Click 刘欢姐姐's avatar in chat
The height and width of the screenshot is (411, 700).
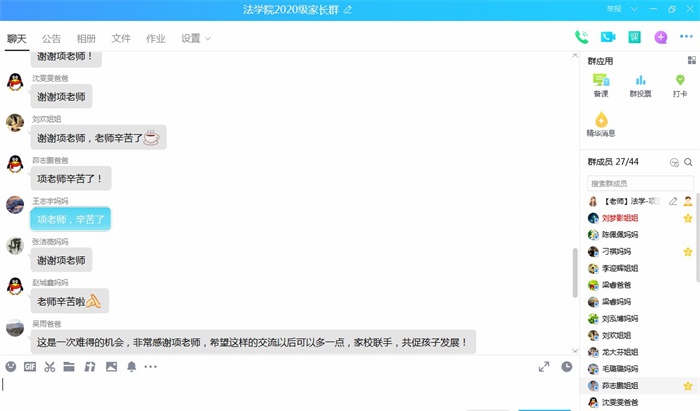[x=15, y=123]
